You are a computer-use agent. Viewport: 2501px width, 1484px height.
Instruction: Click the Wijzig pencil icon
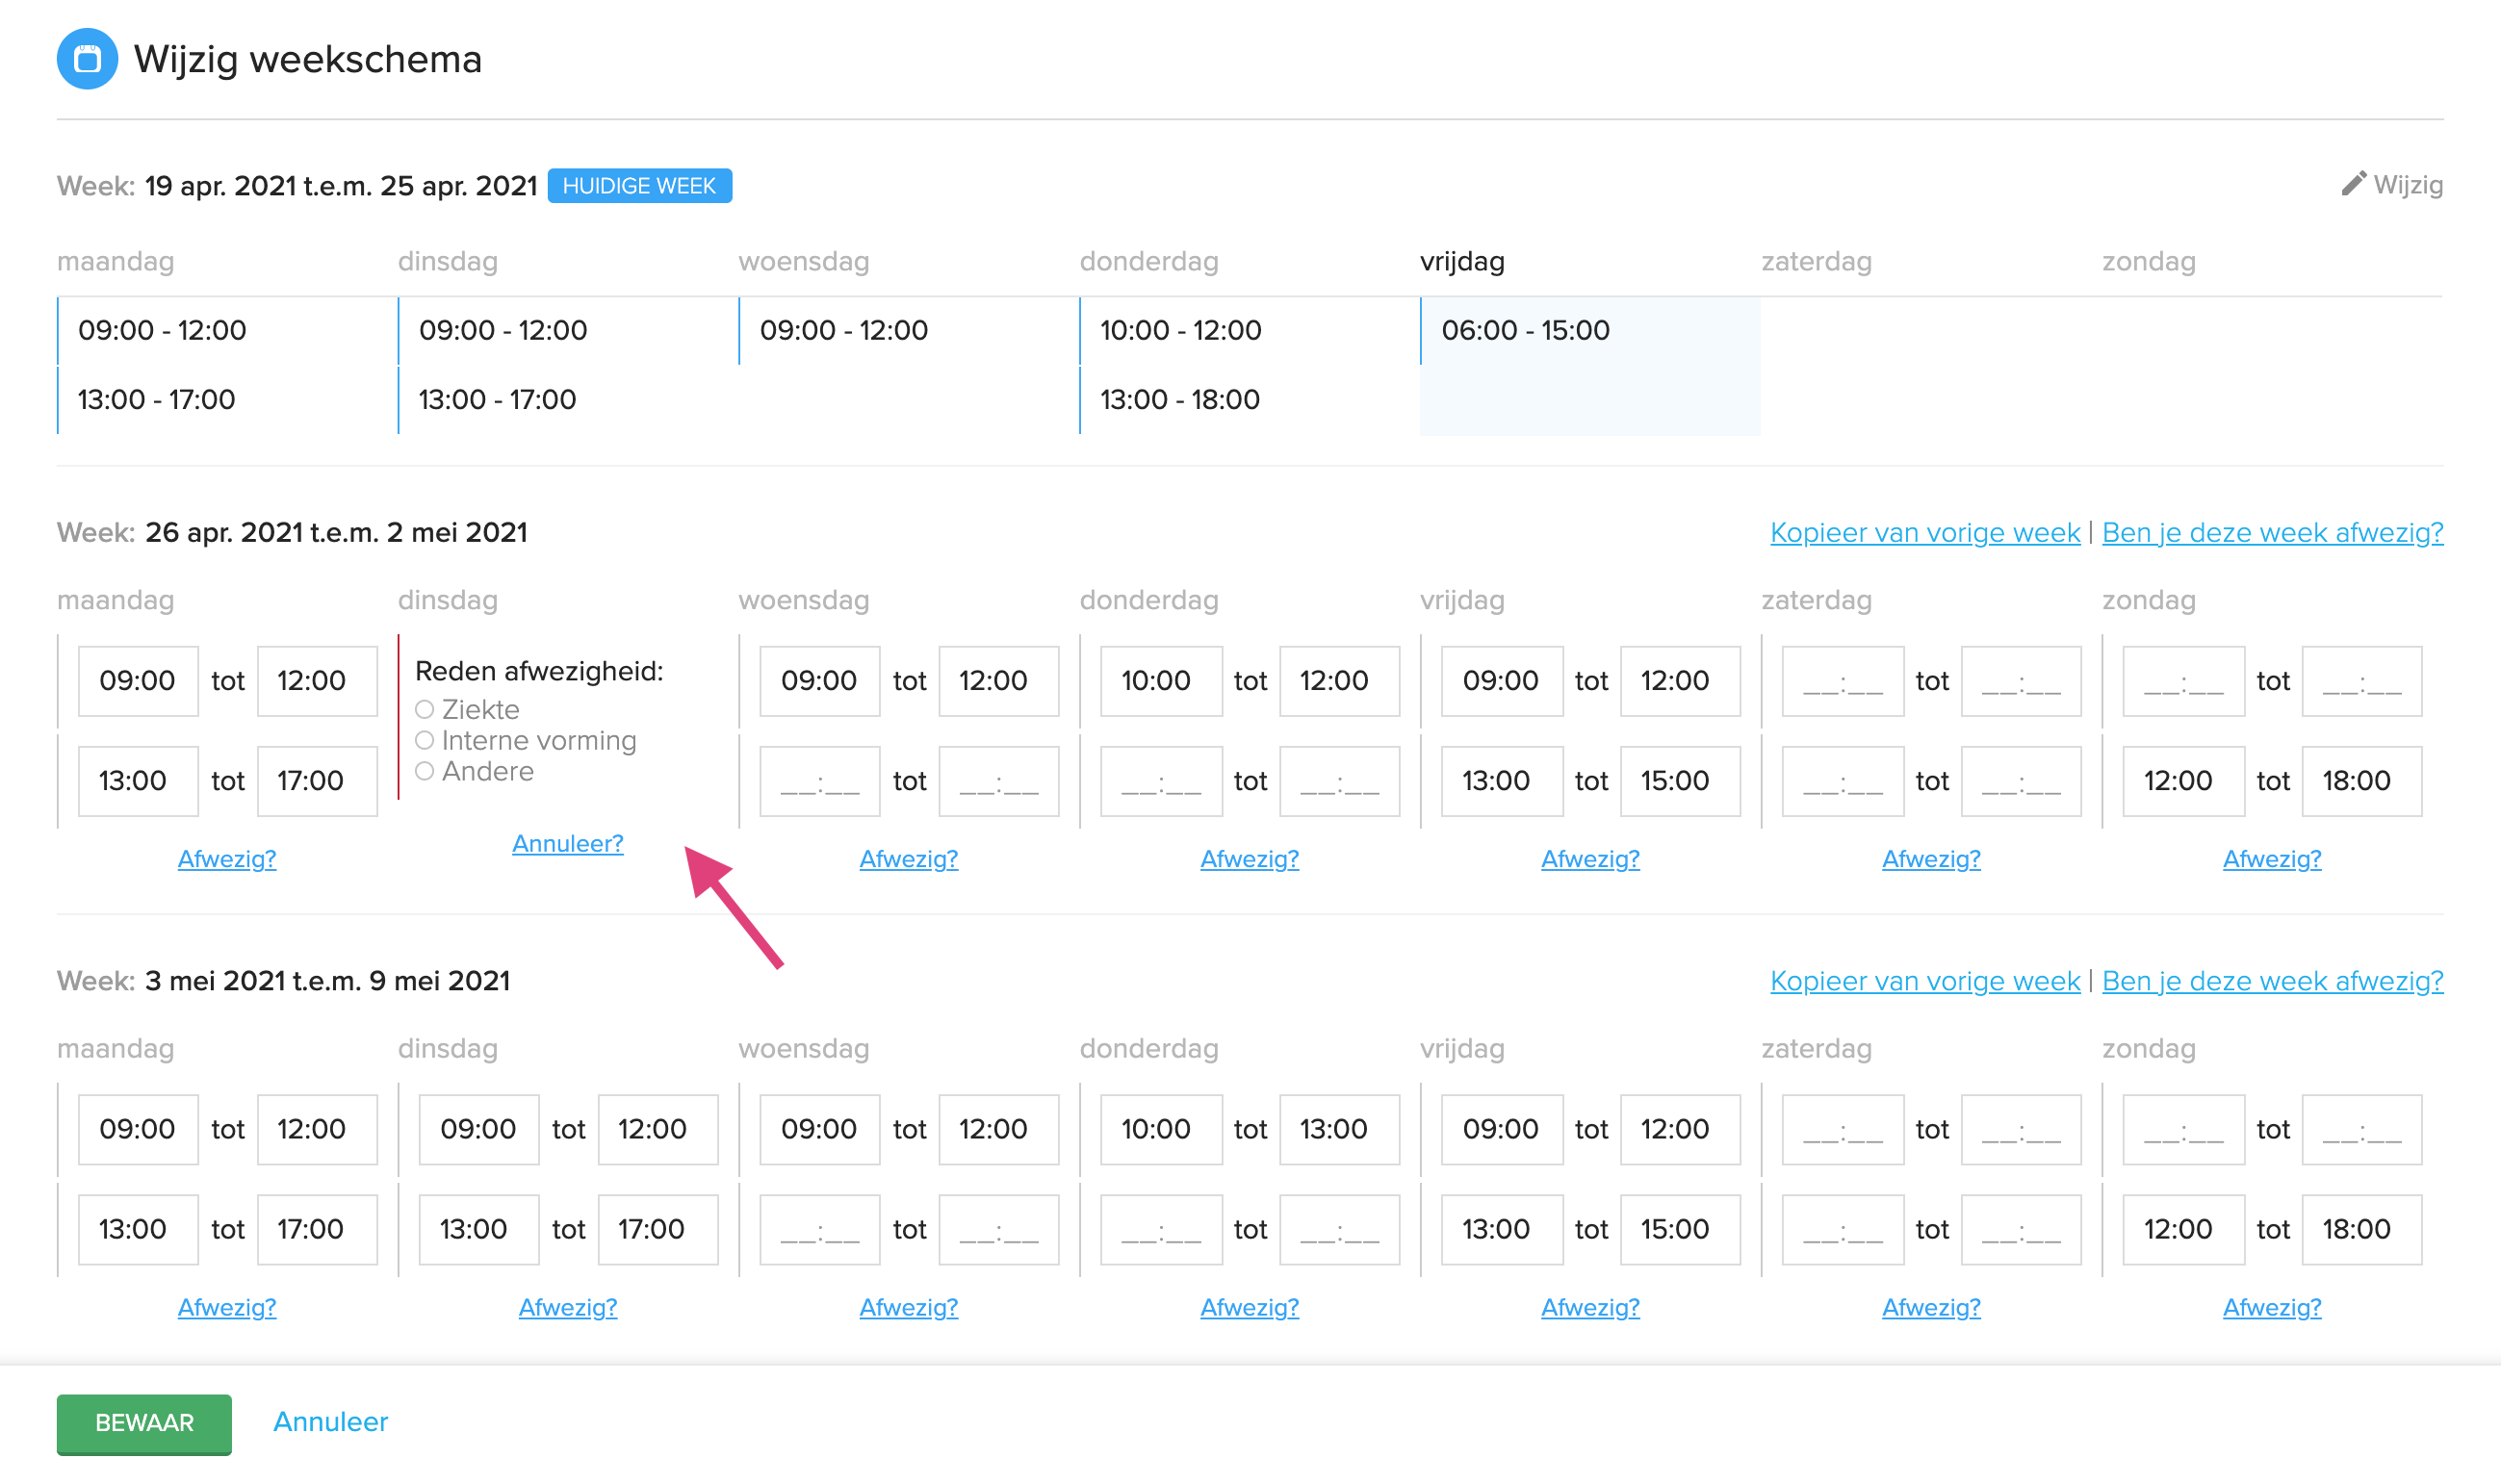tap(2353, 184)
